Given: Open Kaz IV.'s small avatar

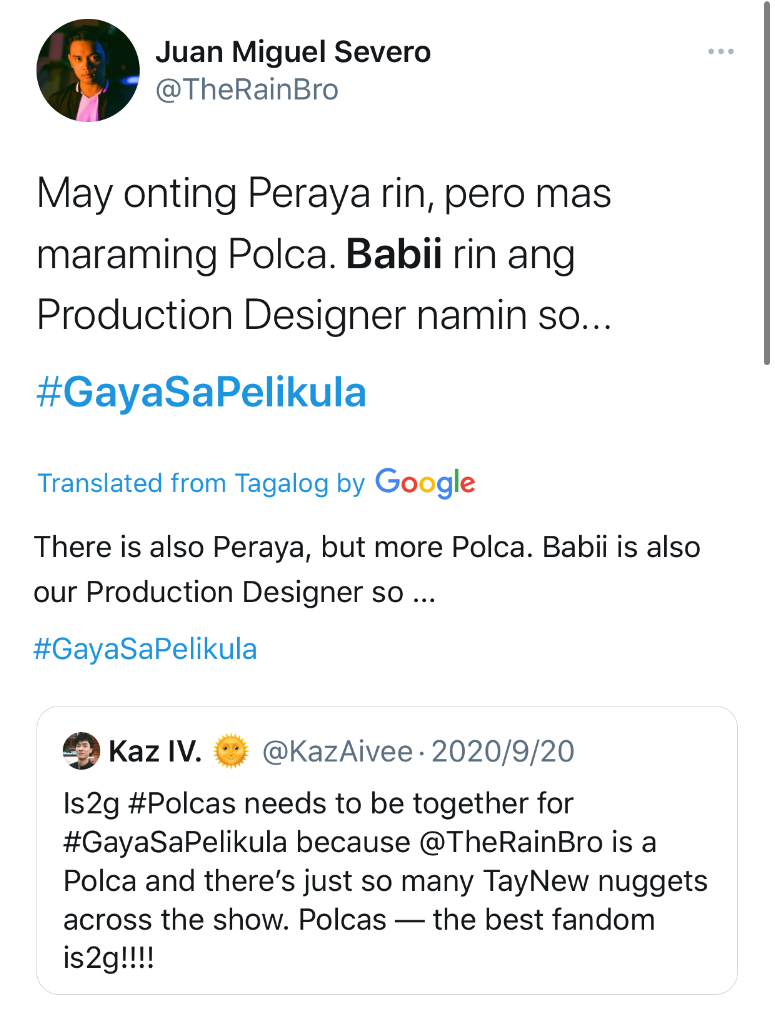Looking at the screenshot, I should coord(82,751).
